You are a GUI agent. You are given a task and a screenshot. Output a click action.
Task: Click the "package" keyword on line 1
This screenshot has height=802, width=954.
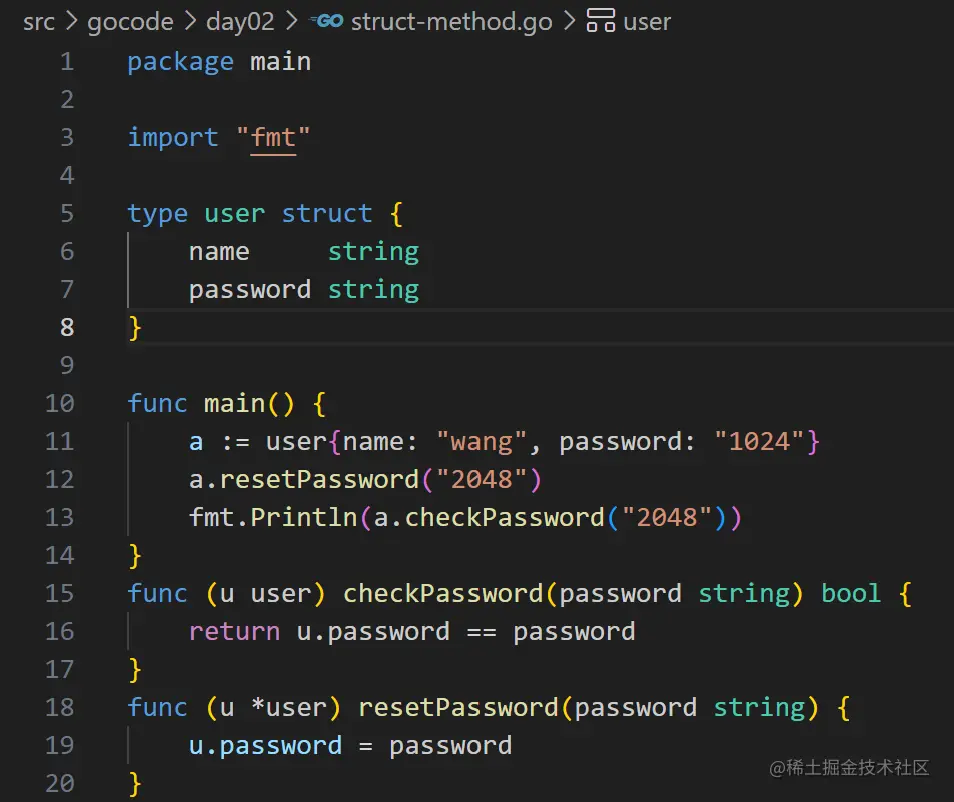point(180,63)
